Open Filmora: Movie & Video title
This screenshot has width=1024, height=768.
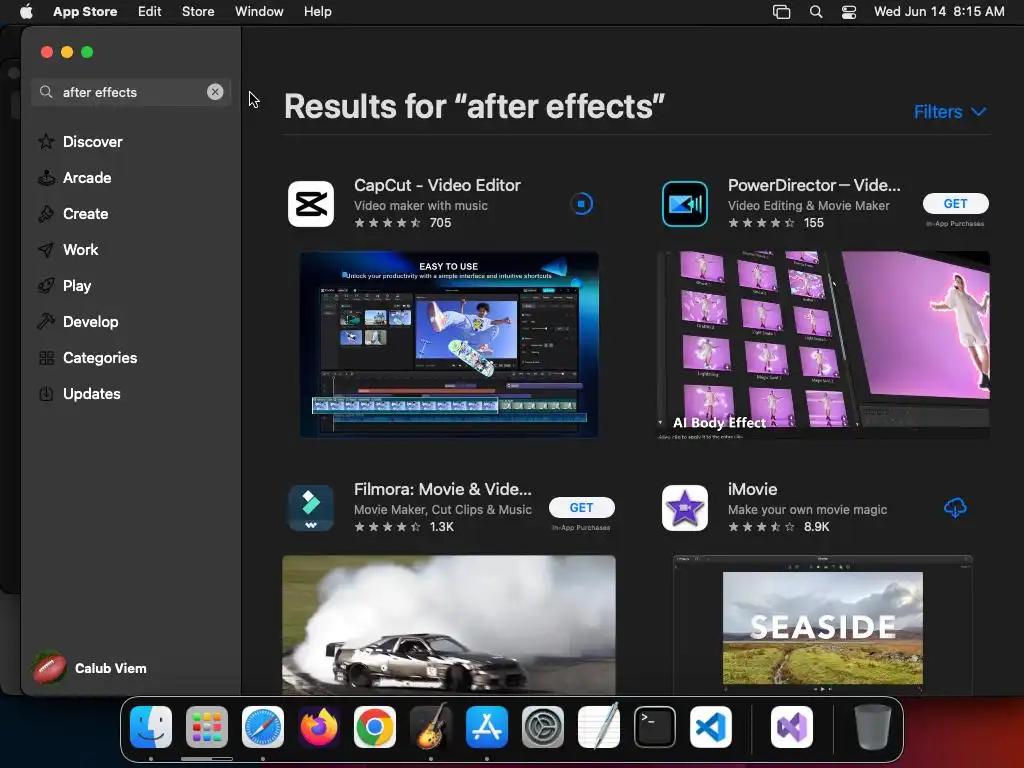[443, 489]
